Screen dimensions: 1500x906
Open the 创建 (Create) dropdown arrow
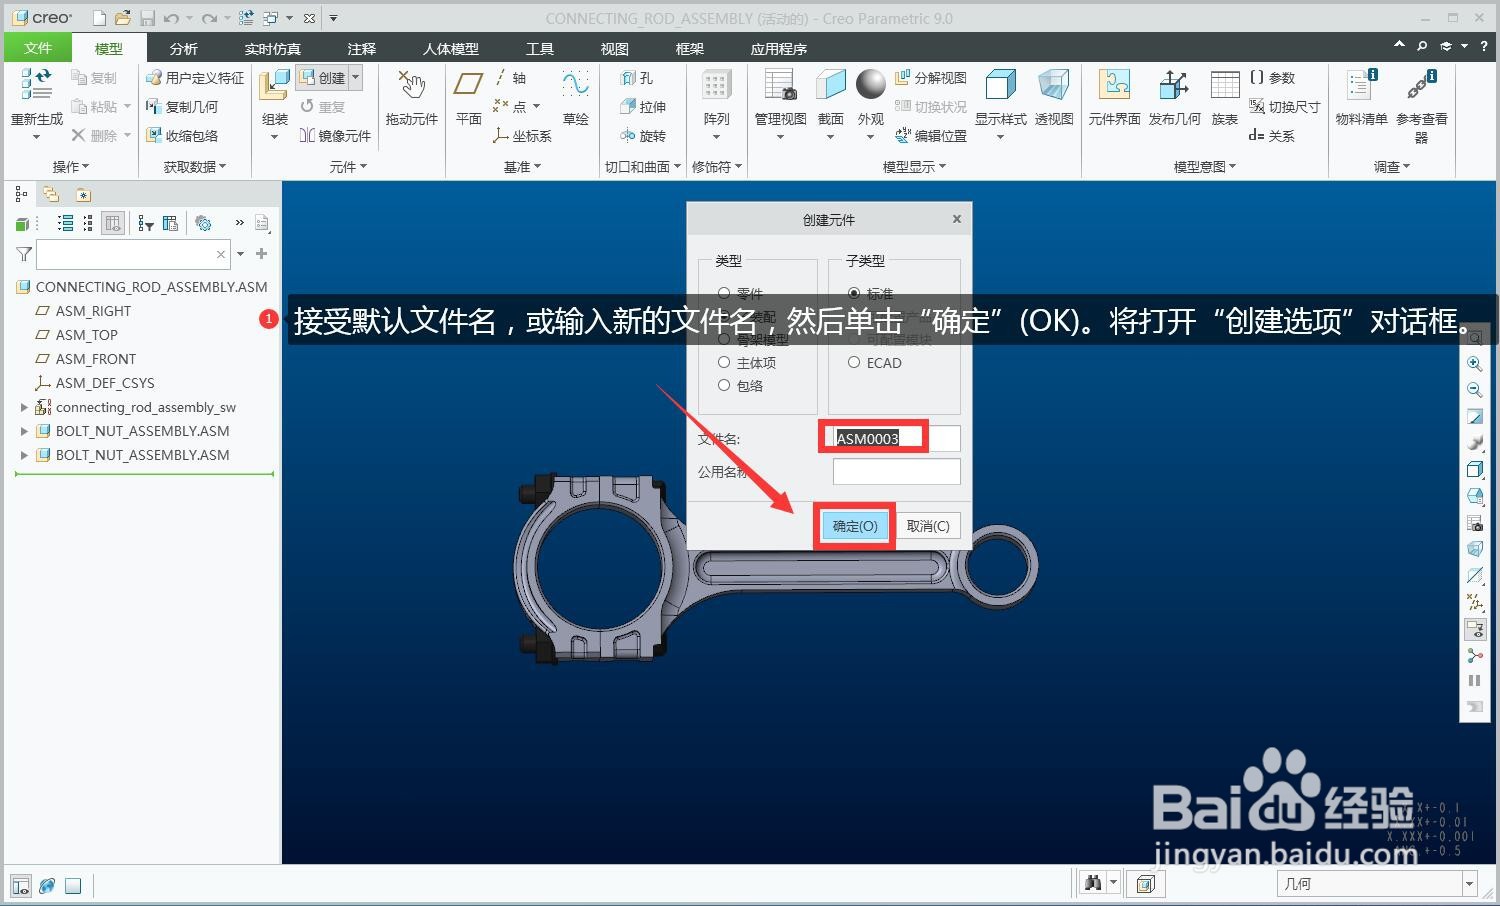point(355,78)
